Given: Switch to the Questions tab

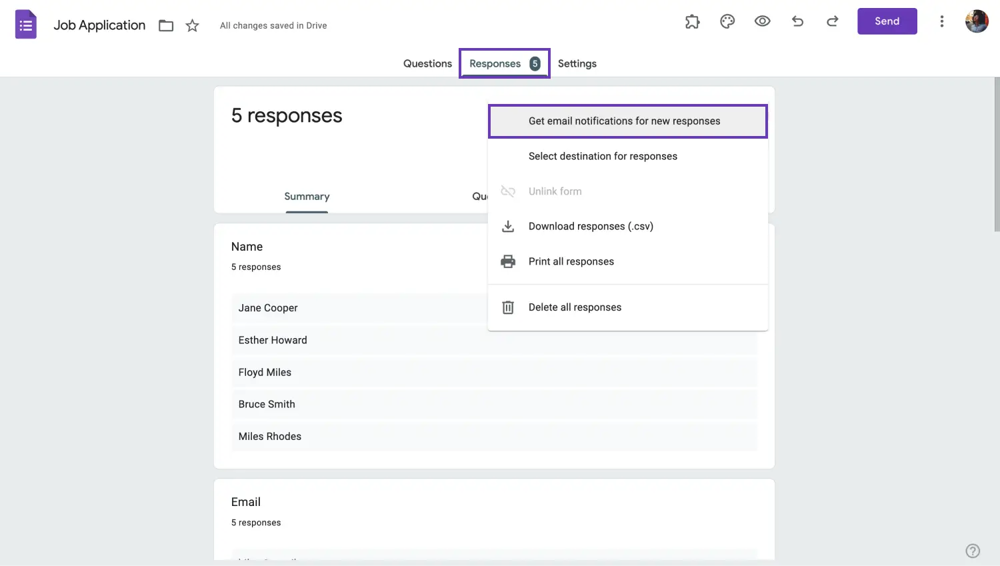Looking at the screenshot, I should (x=427, y=64).
